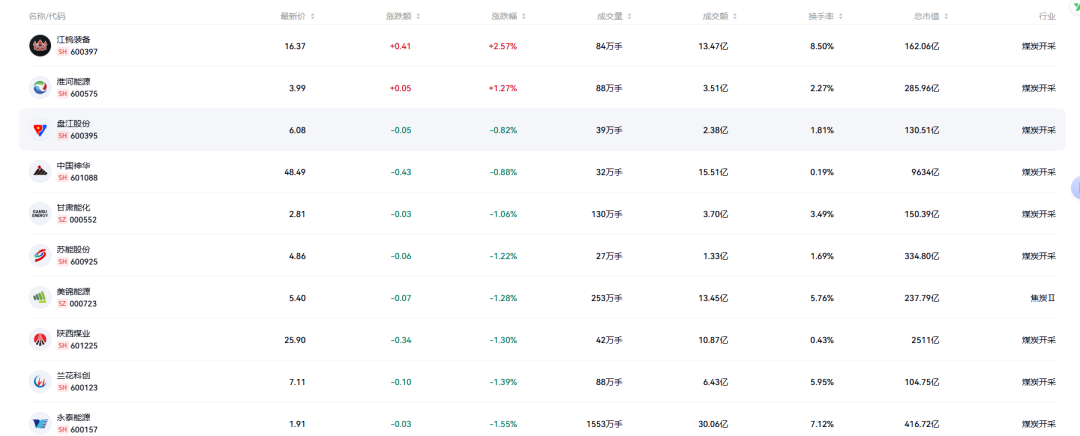Image resolution: width=1080 pixels, height=436 pixels.
Task: Click the 永泰能源 stock name
Action: tap(73, 417)
